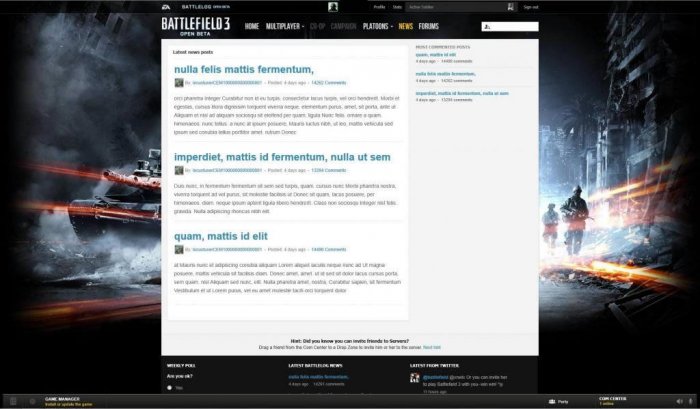Screen dimensions: 700x409
Task: Click the notifications icon beside Sign out
Action: (510, 7)
